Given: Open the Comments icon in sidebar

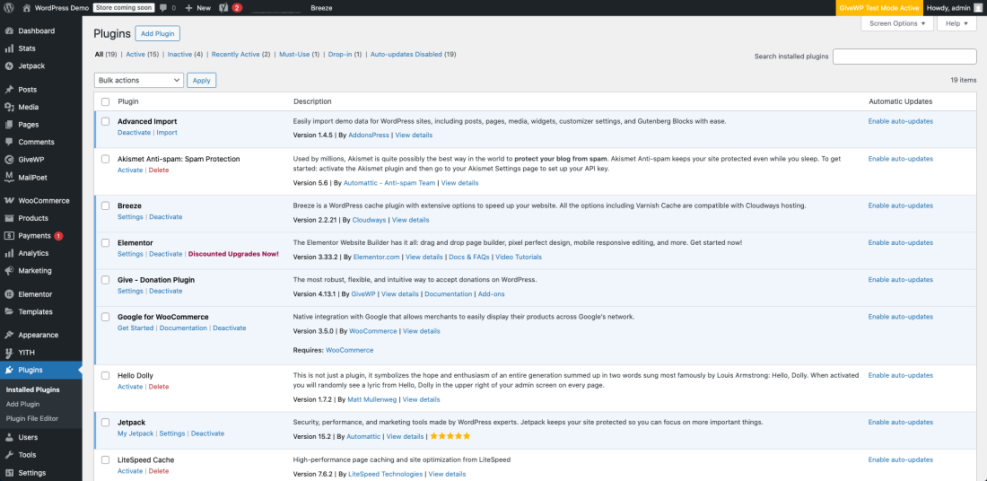Looking at the screenshot, I should click(9, 142).
